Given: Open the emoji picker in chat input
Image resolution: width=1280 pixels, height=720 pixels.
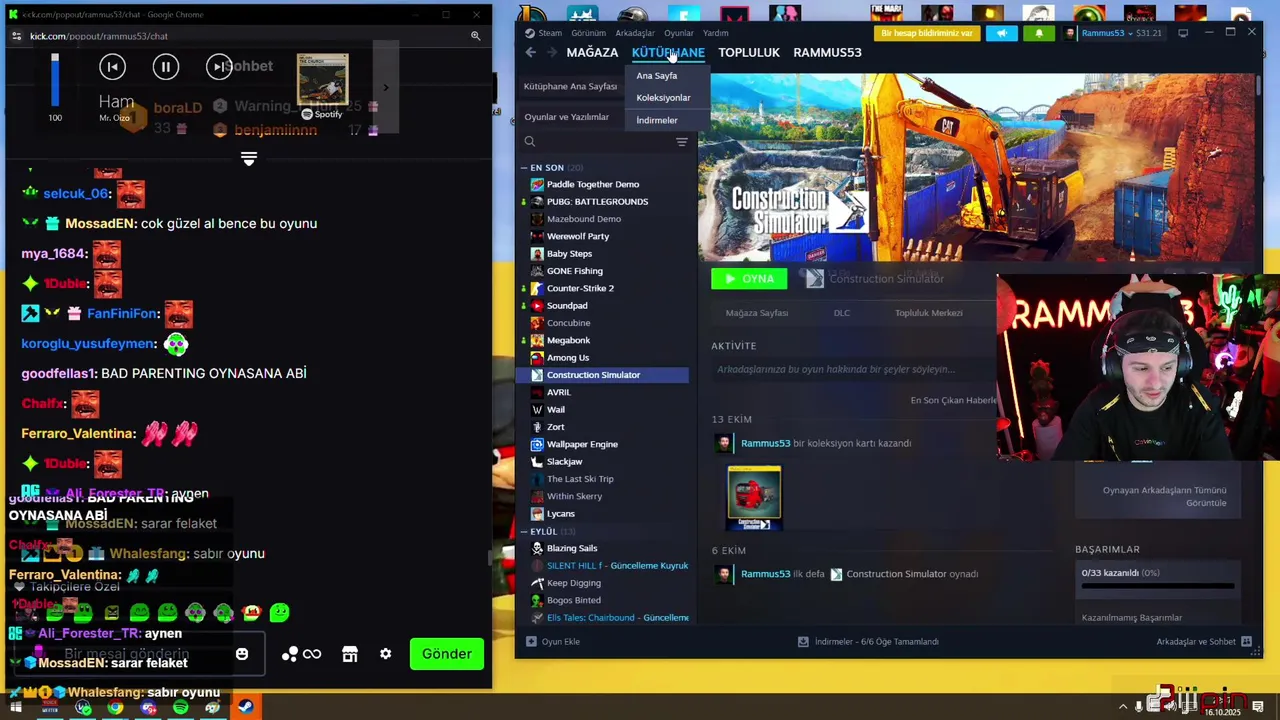Looking at the screenshot, I should tap(242, 654).
